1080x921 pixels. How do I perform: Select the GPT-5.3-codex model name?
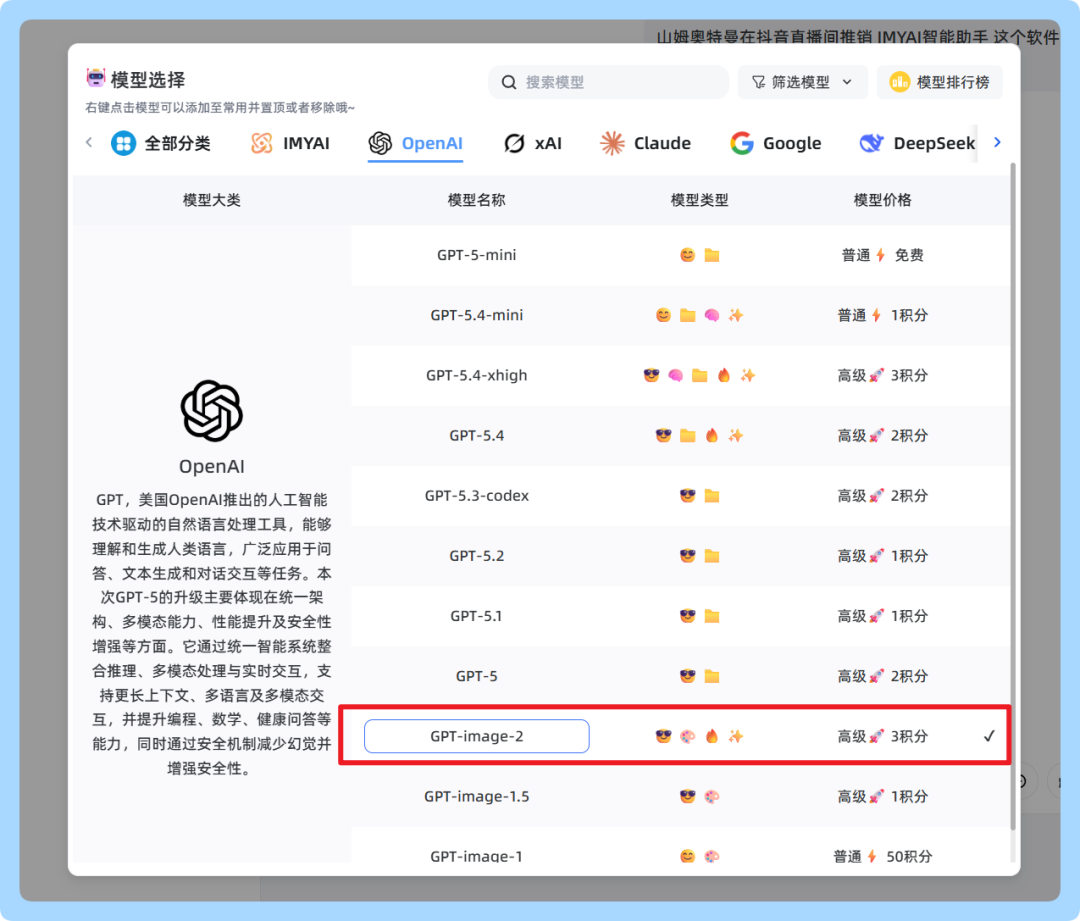(x=476, y=496)
